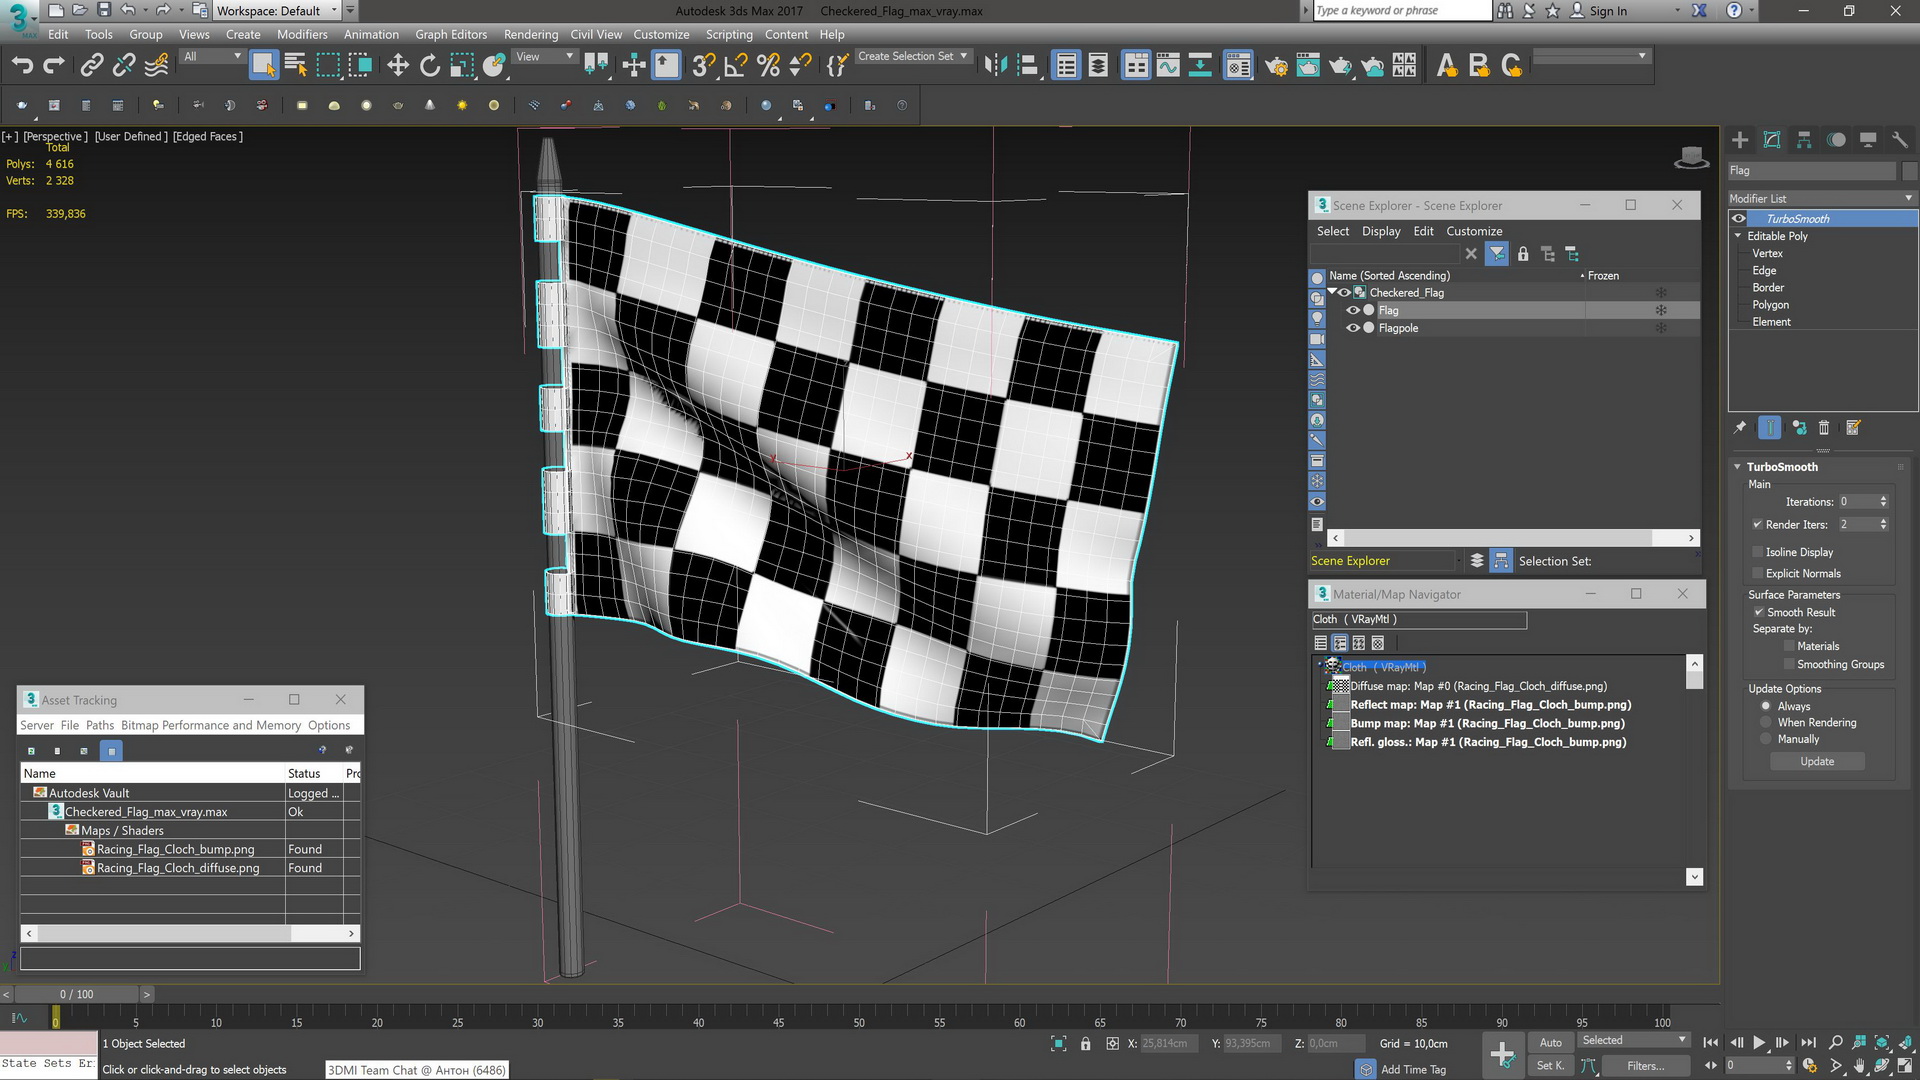
Task: Select the When Rendering update option
Action: pos(1766,722)
